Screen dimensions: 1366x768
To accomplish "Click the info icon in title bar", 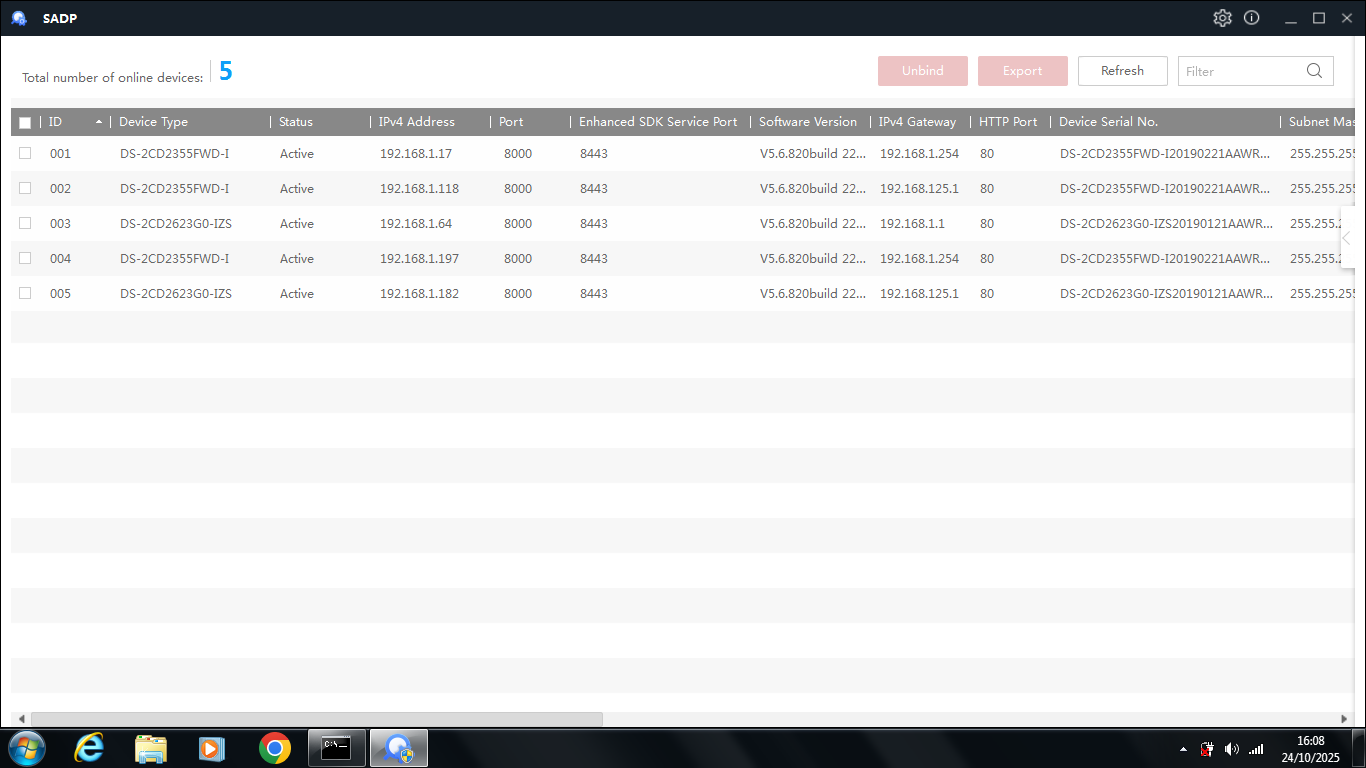I will 1251,18.
